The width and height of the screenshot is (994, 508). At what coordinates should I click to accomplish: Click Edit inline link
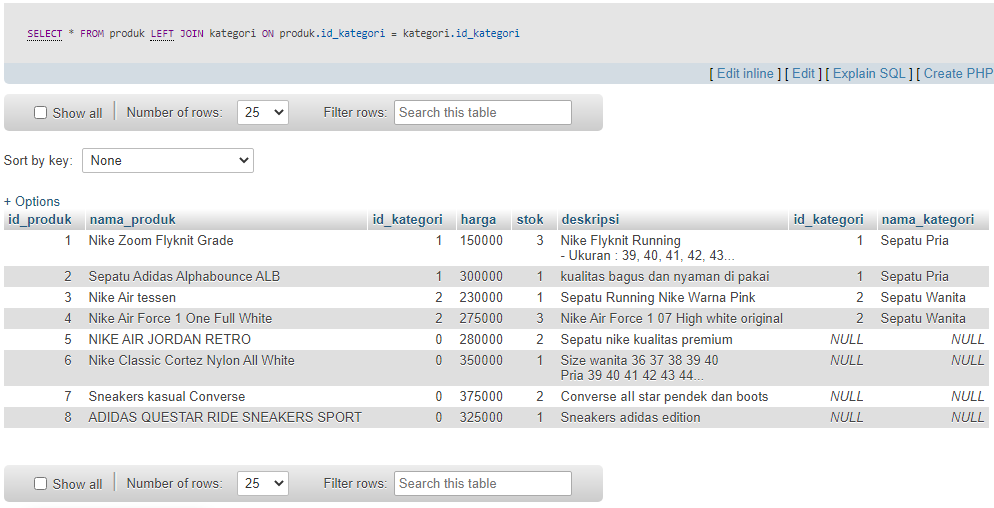click(746, 74)
